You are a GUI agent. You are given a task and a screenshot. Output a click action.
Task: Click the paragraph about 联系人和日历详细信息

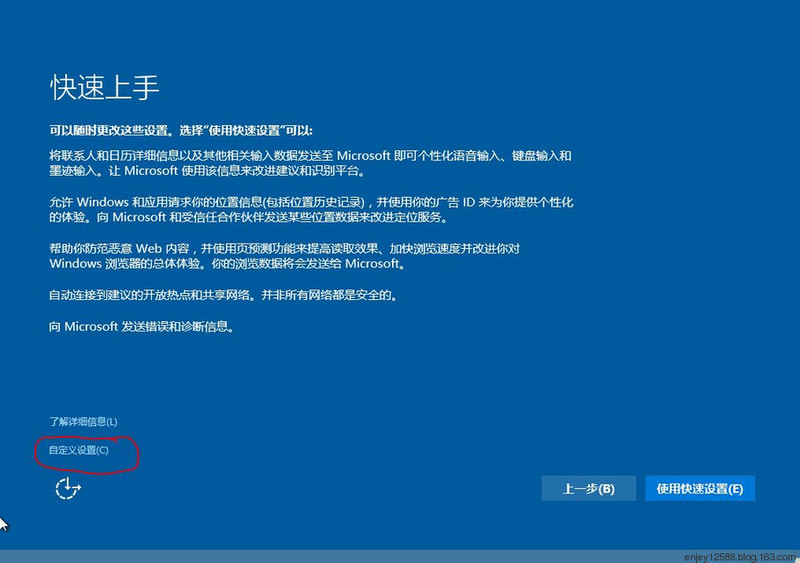[310, 163]
